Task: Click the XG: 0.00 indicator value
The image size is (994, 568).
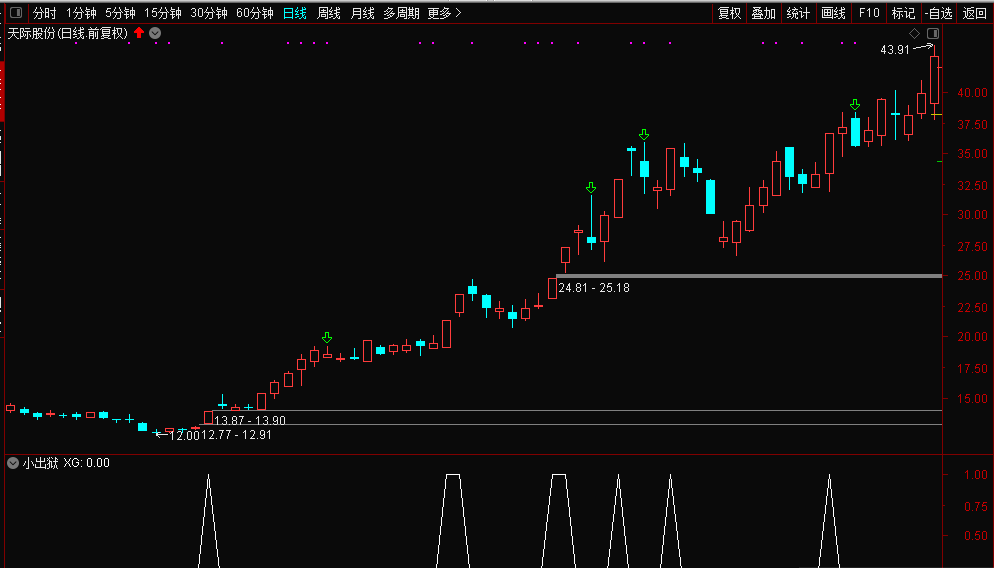Action: tap(86, 463)
